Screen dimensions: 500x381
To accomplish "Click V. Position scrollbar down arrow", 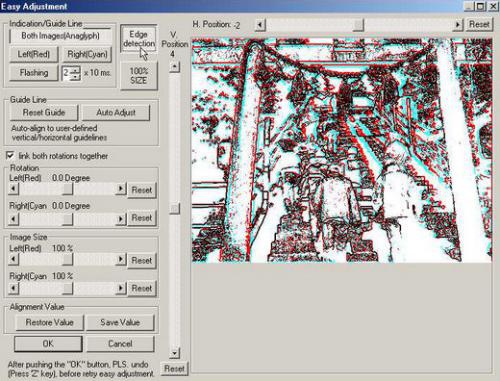I will click(174, 353).
